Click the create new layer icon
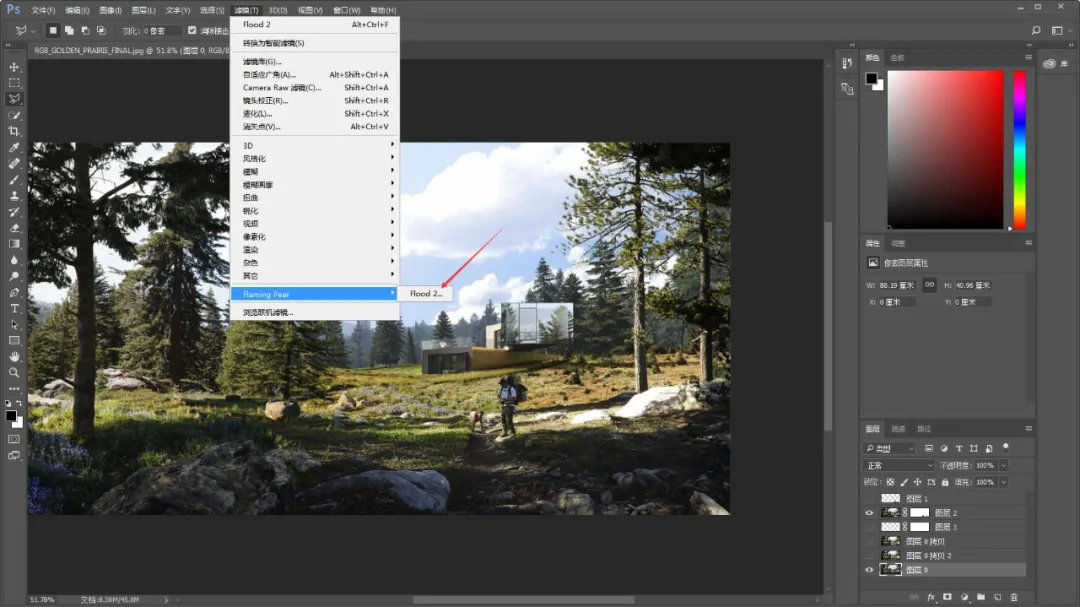 tap(997, 597)
